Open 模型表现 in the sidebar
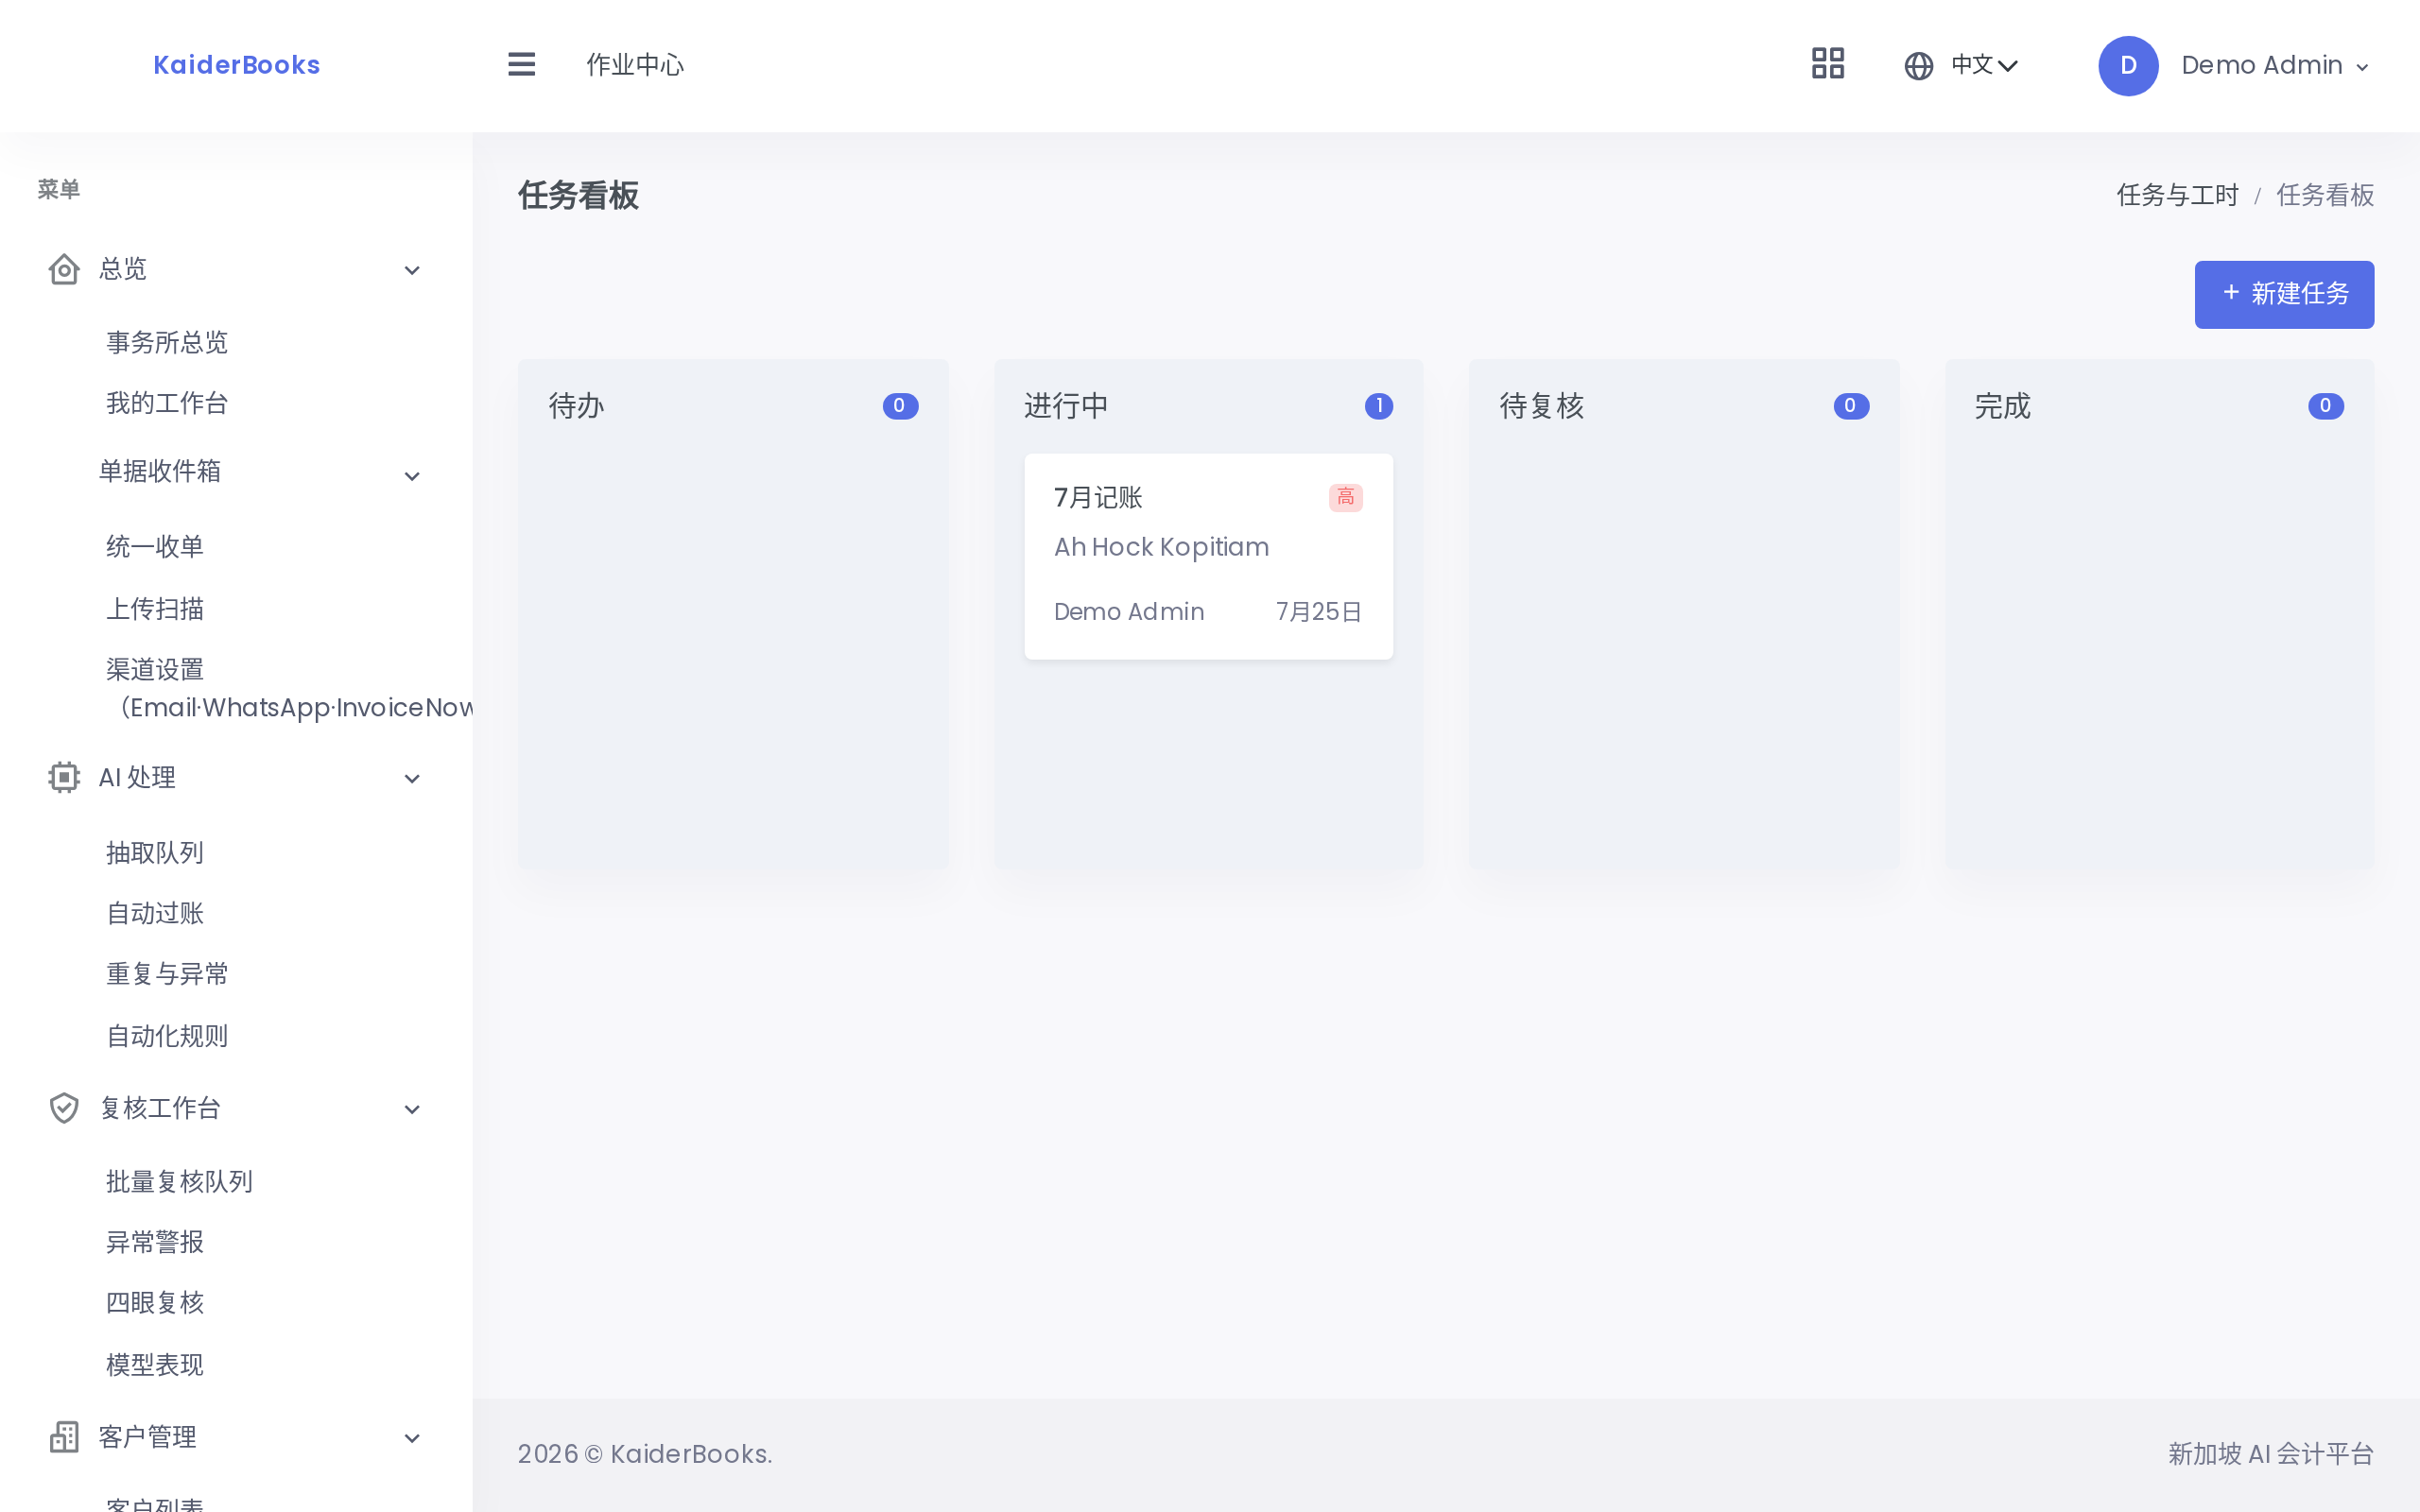Viewport: 2420px width, 1512px height. (155, 1365)
